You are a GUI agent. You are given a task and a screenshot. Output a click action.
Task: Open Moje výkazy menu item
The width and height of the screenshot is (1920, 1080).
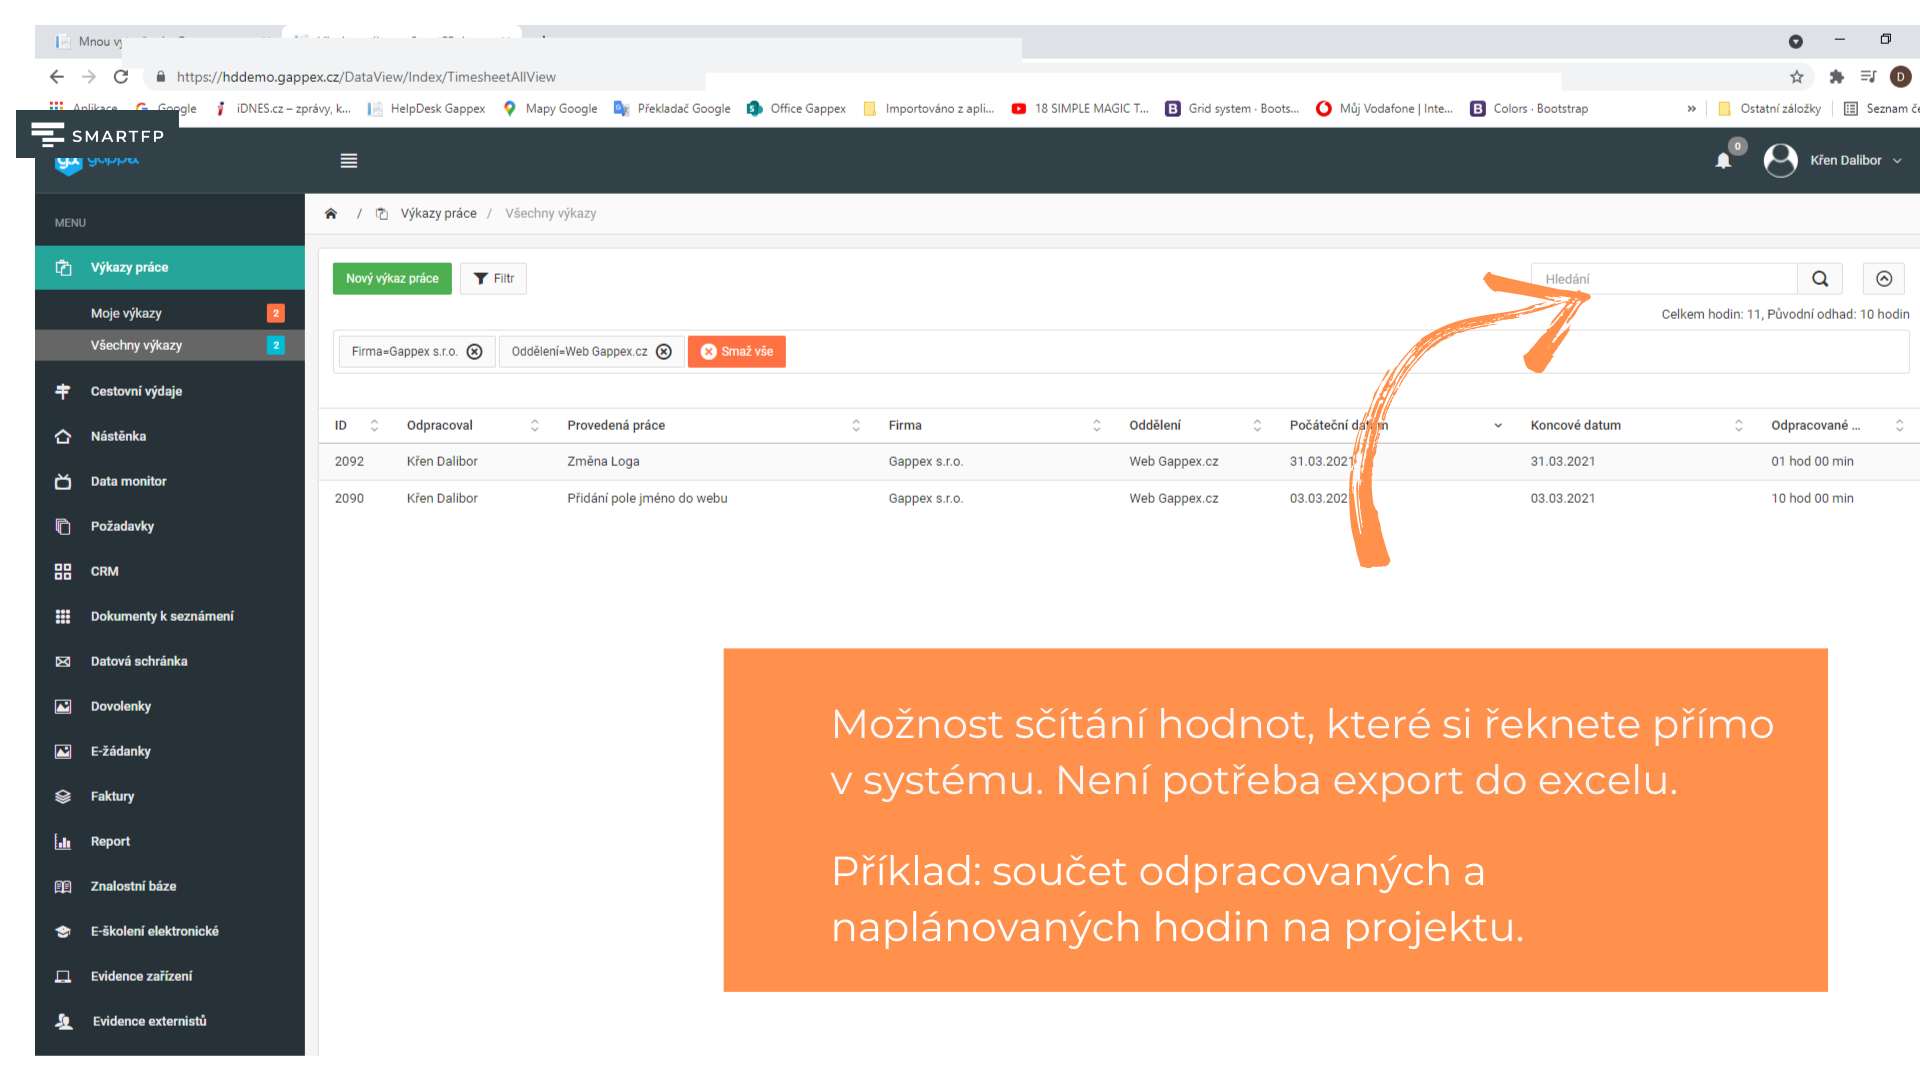(x=126, y=314)
